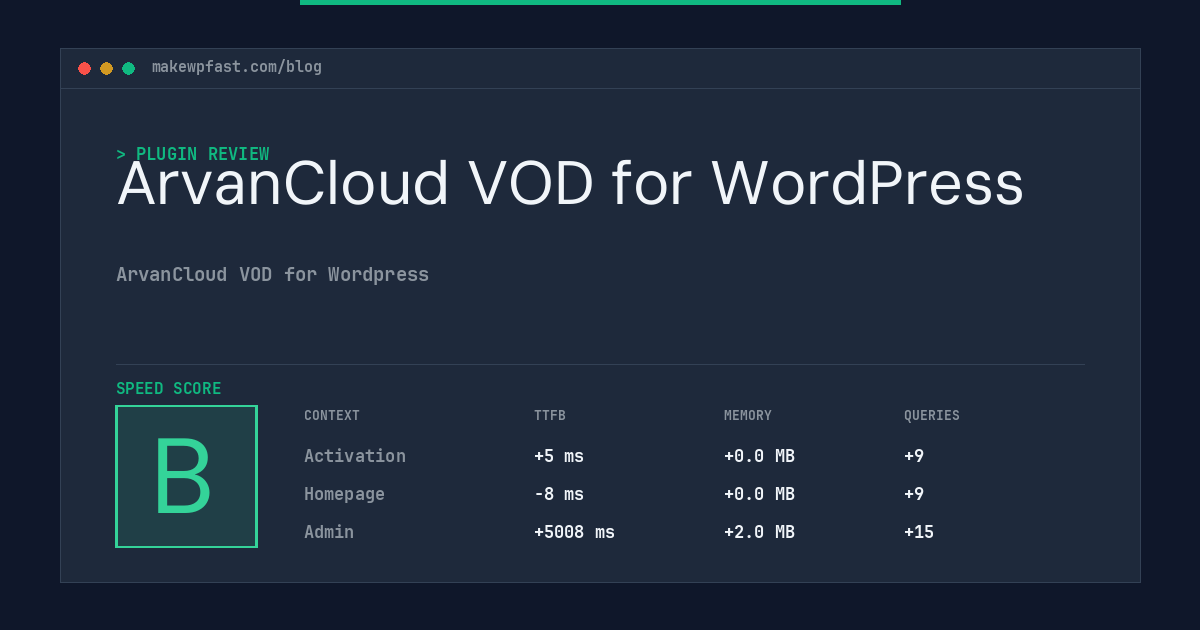Click the Activation queries value '+9'

point(914,456)
